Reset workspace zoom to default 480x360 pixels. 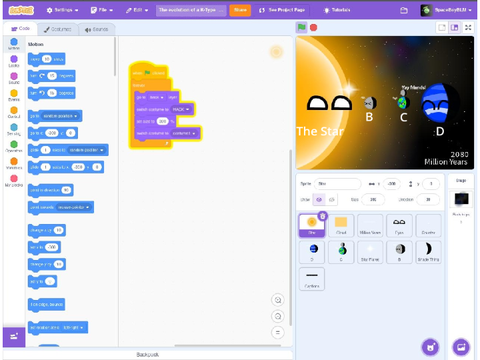[x=278, y=332]
